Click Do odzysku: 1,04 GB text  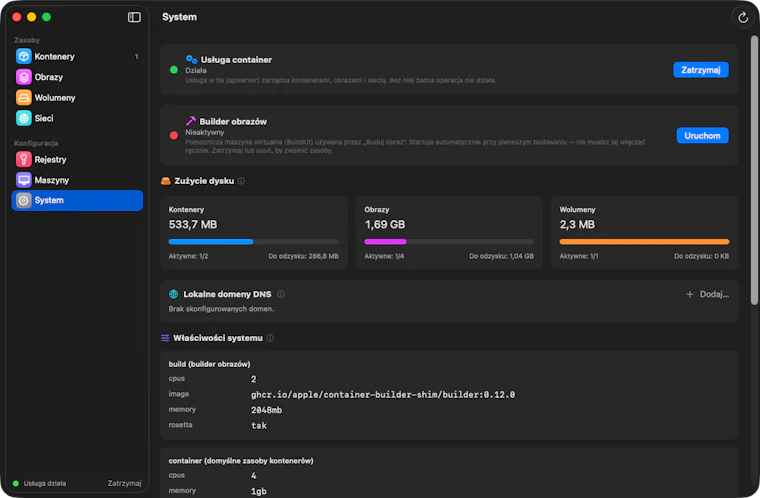pos(501,256)
